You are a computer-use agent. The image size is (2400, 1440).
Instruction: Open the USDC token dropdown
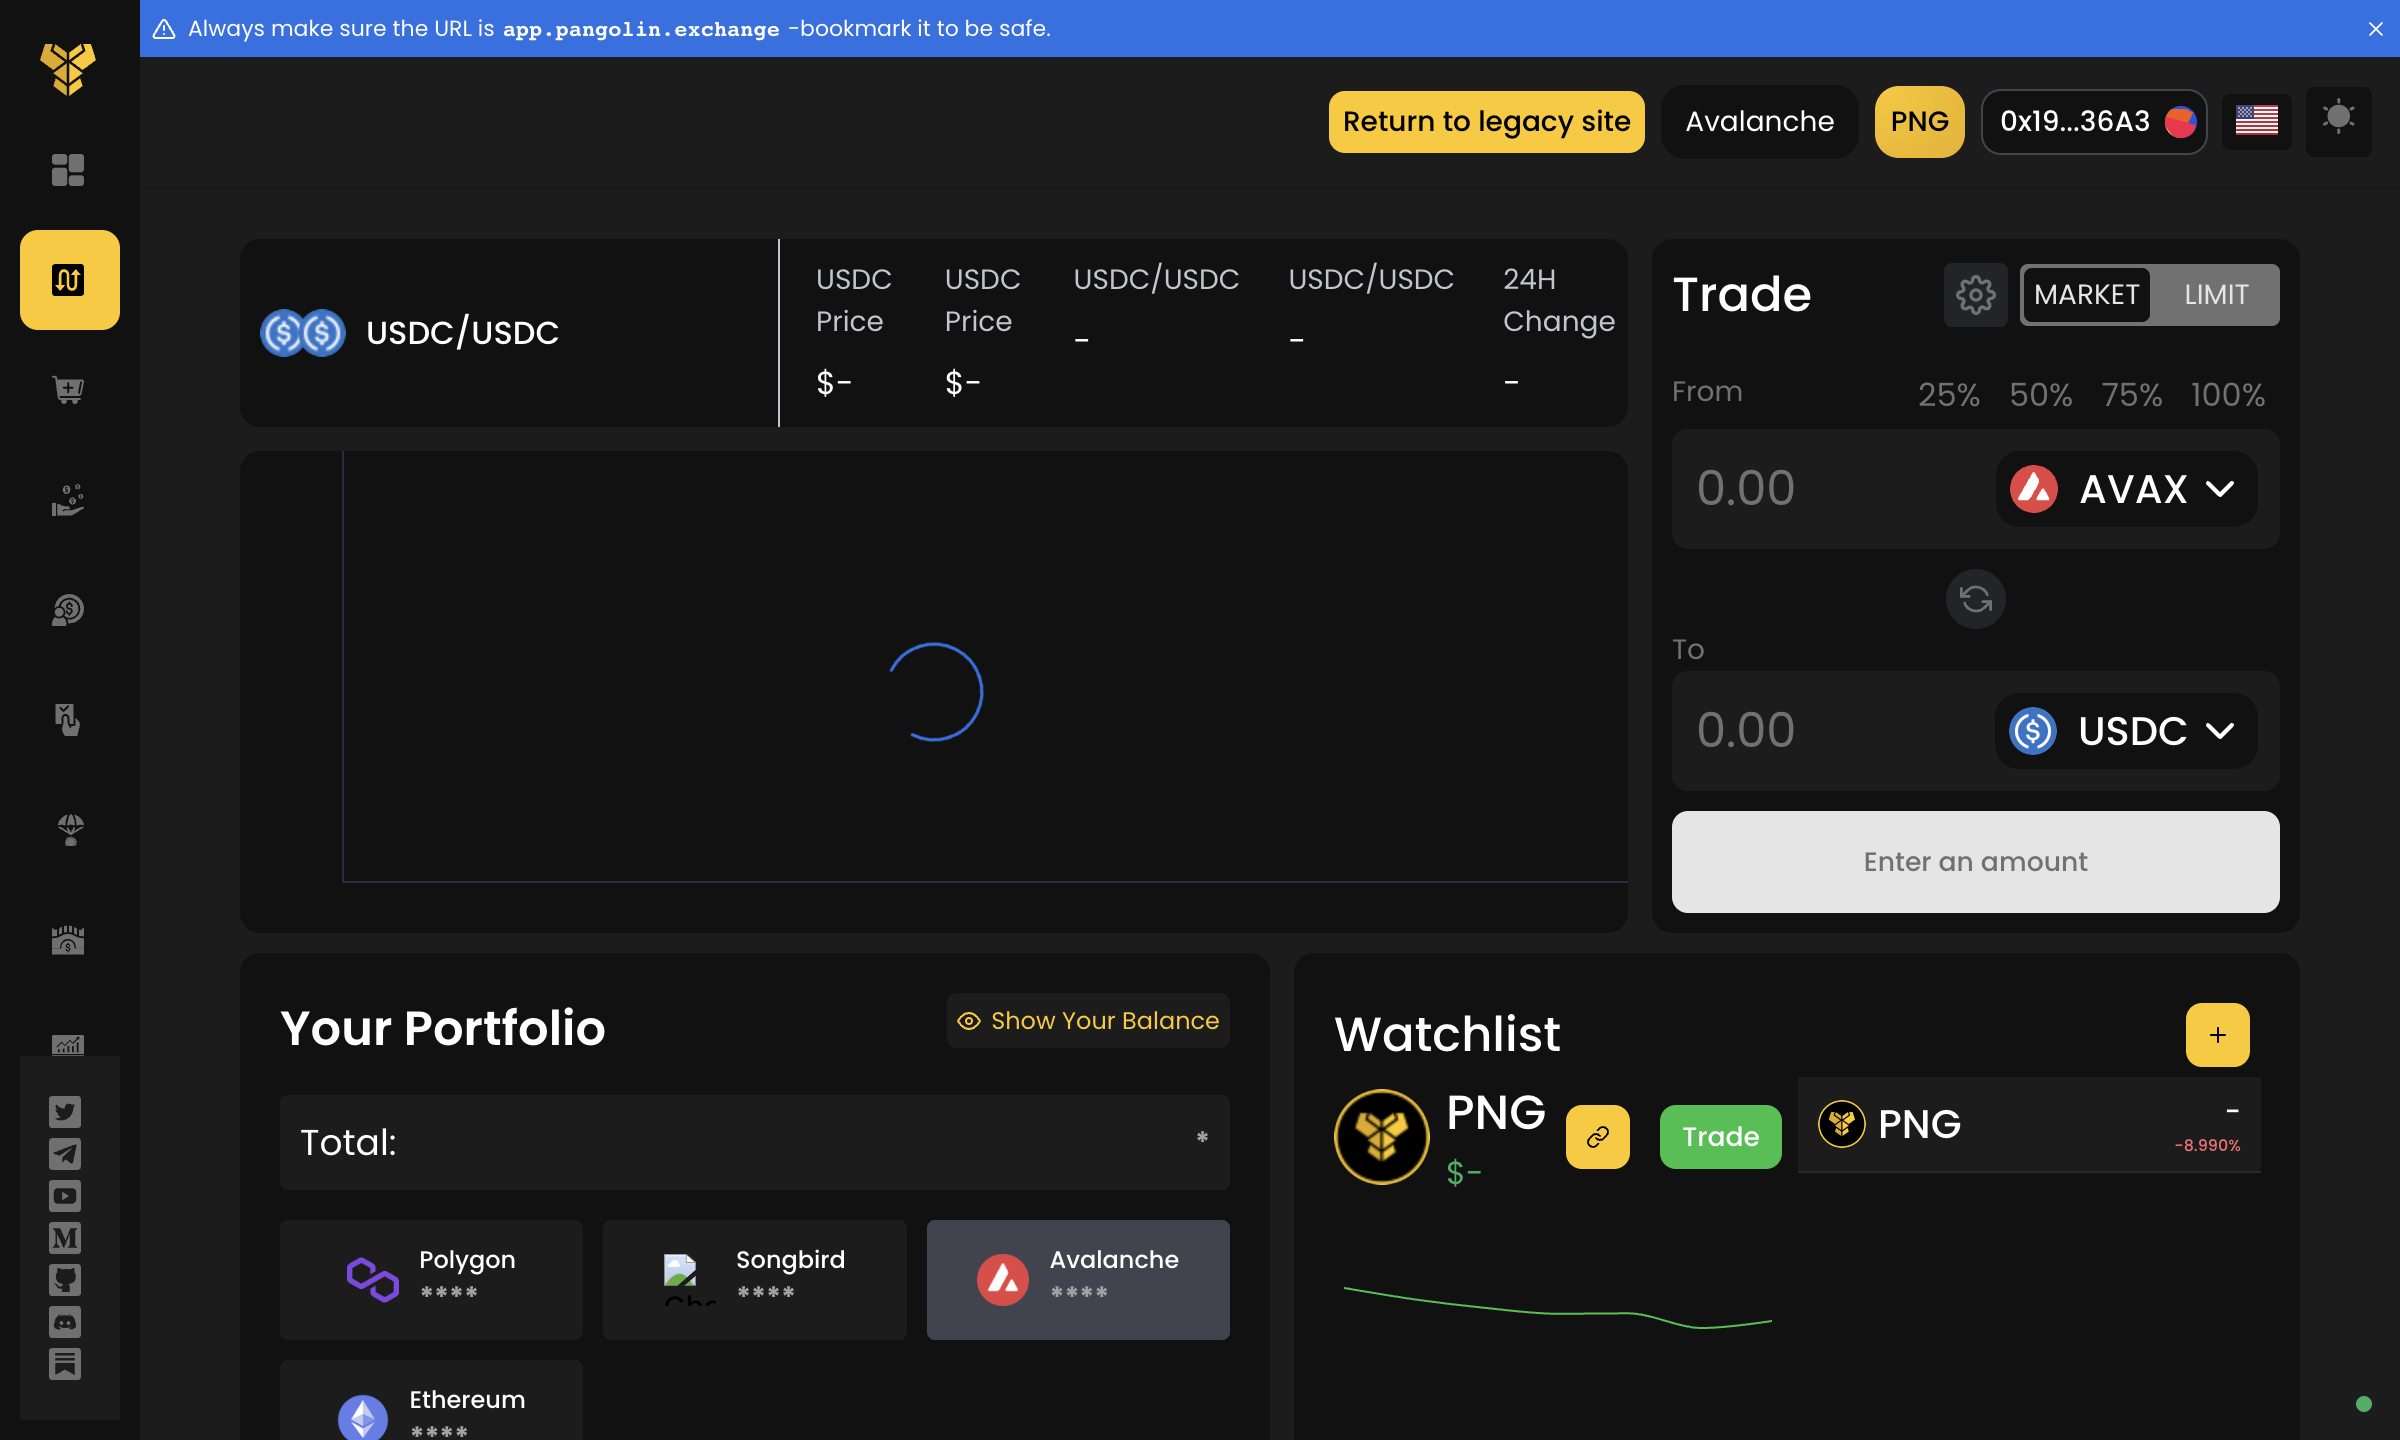[x=2127, y=731]
